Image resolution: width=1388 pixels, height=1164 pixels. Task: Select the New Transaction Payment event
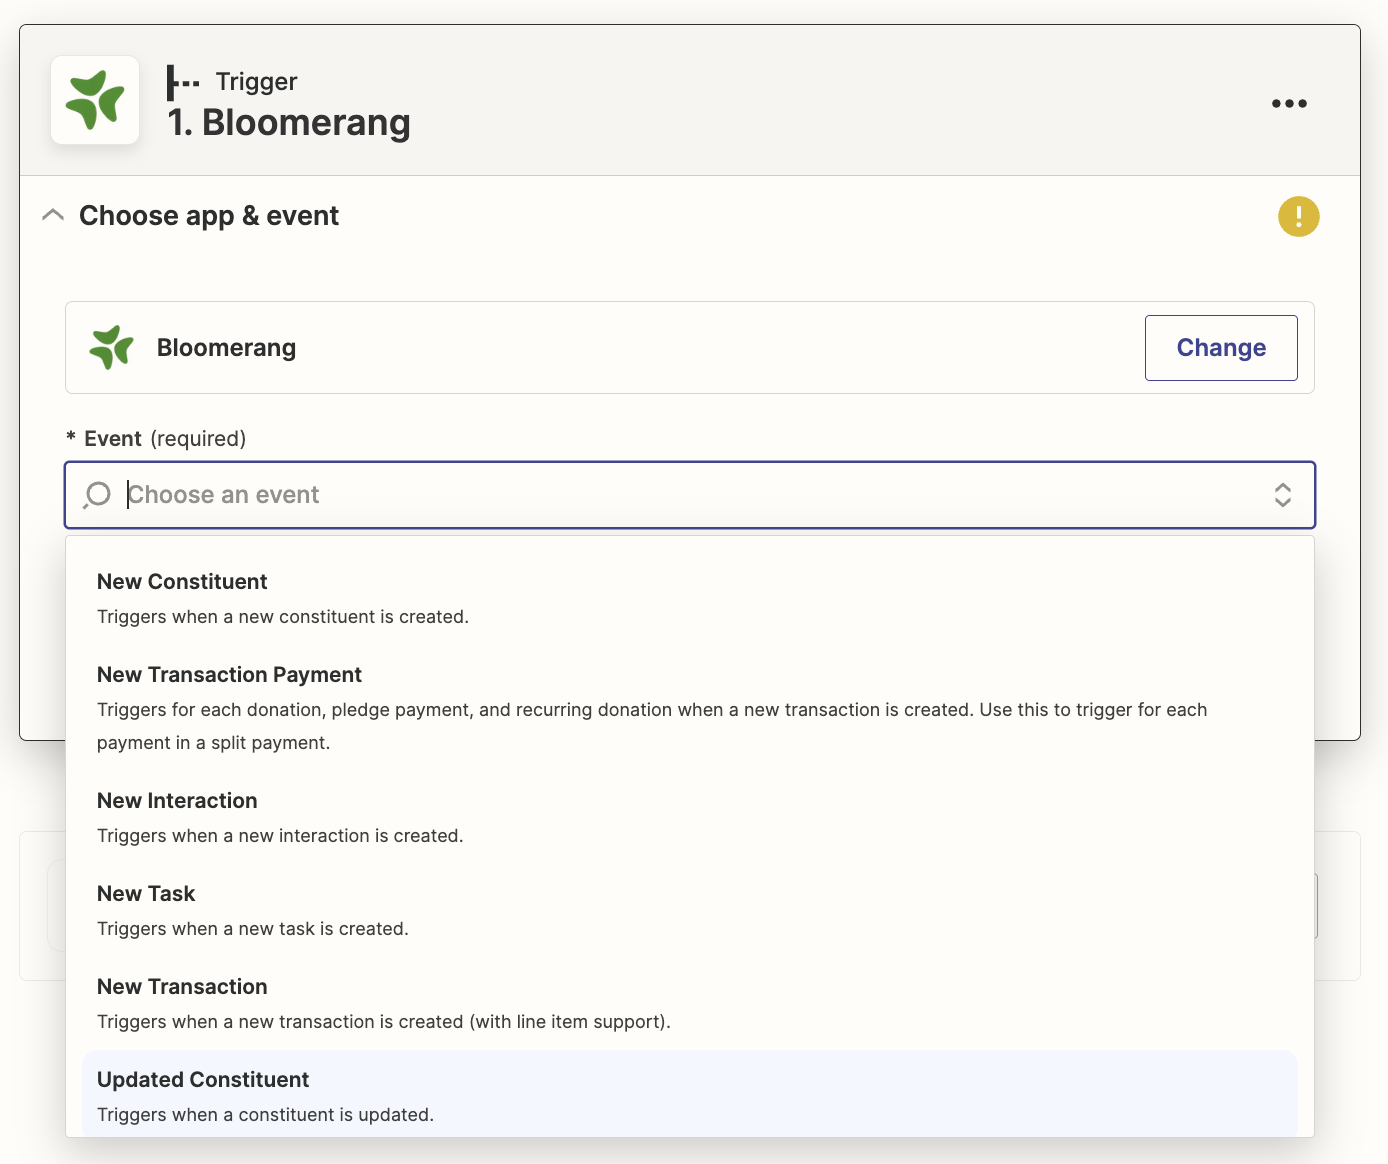690,708
